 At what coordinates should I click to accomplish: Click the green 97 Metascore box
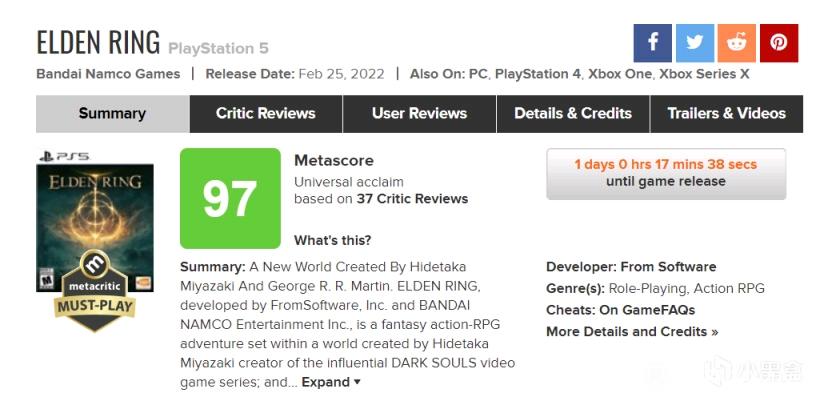[230, 198]
